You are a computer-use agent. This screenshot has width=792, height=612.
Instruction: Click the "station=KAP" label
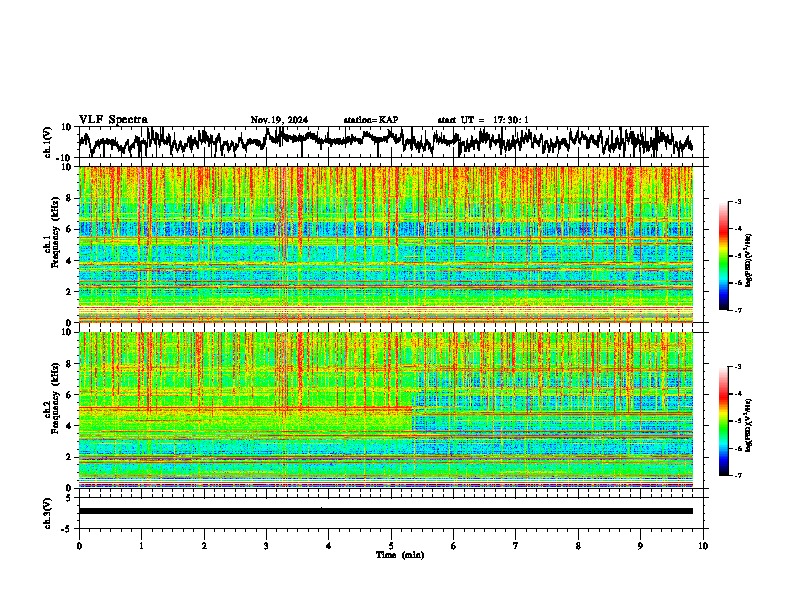click(x=371, y=120)
